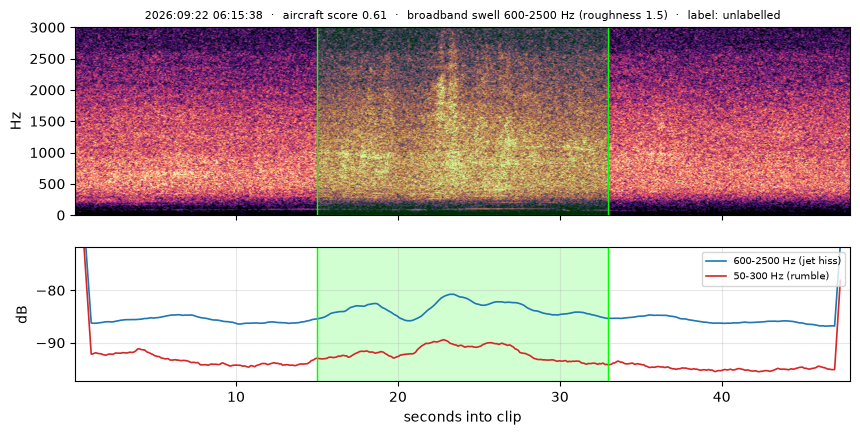The image size is (860, 435).
Task: Click the 'dB' y-axis label of lower plot
Action: point(22,314)
